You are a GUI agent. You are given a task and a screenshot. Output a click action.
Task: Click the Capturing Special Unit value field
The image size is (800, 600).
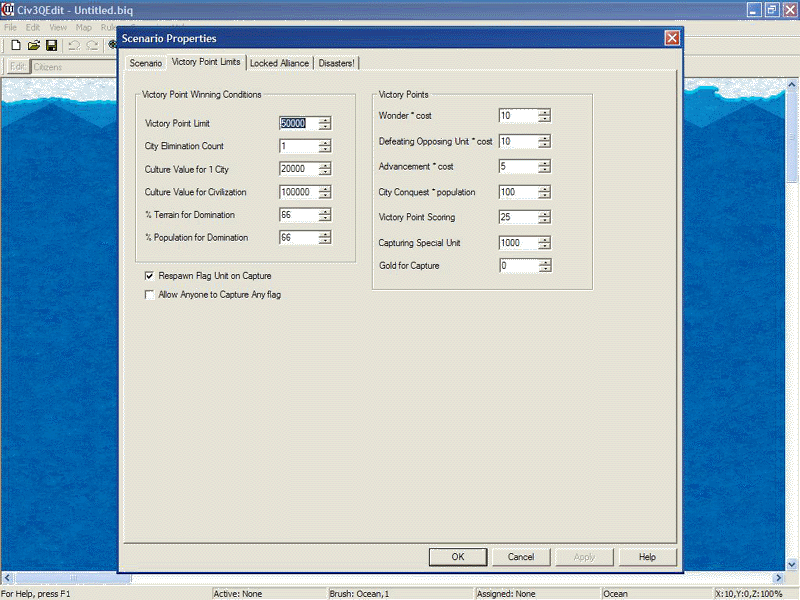pos(517,243)
